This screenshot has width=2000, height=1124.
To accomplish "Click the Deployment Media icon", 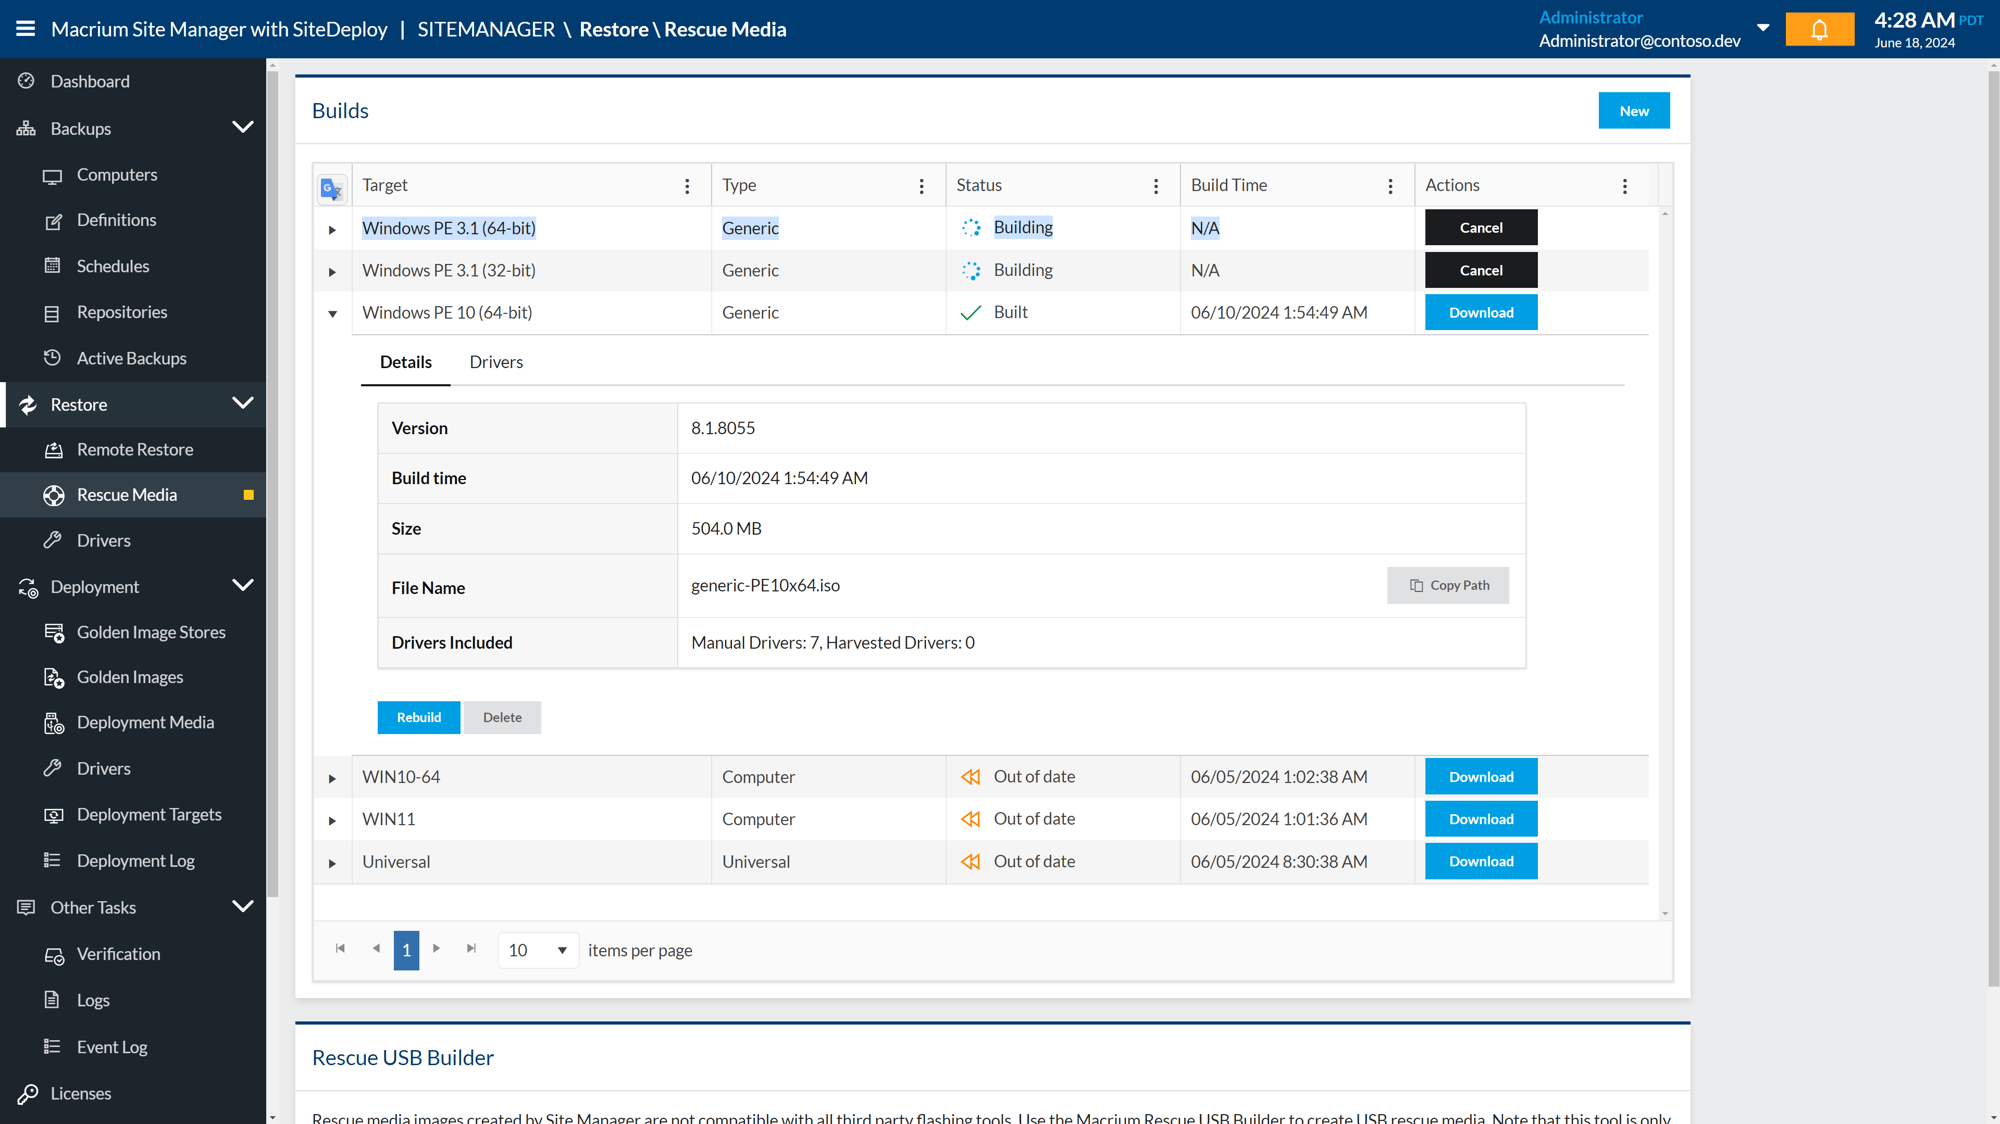I will point(53,723).
